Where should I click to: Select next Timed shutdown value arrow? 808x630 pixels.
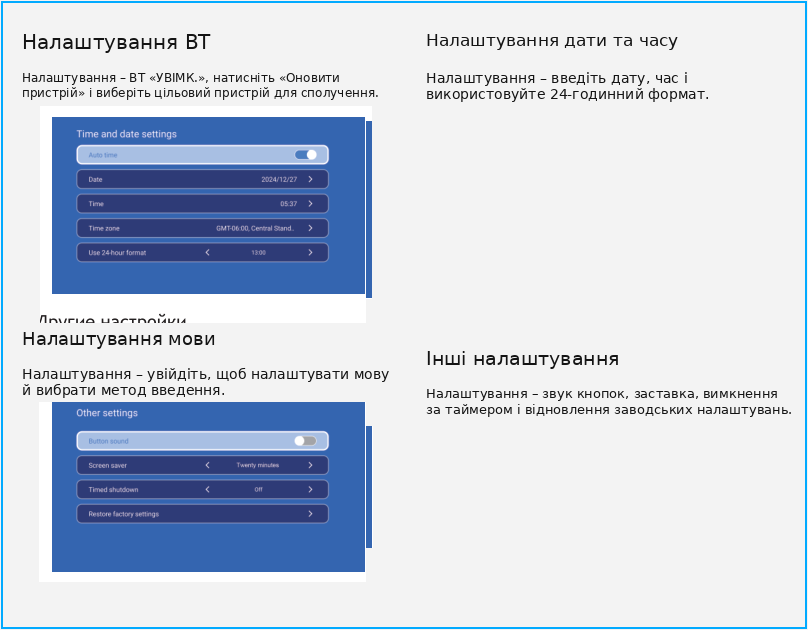(x=310, y=489)
